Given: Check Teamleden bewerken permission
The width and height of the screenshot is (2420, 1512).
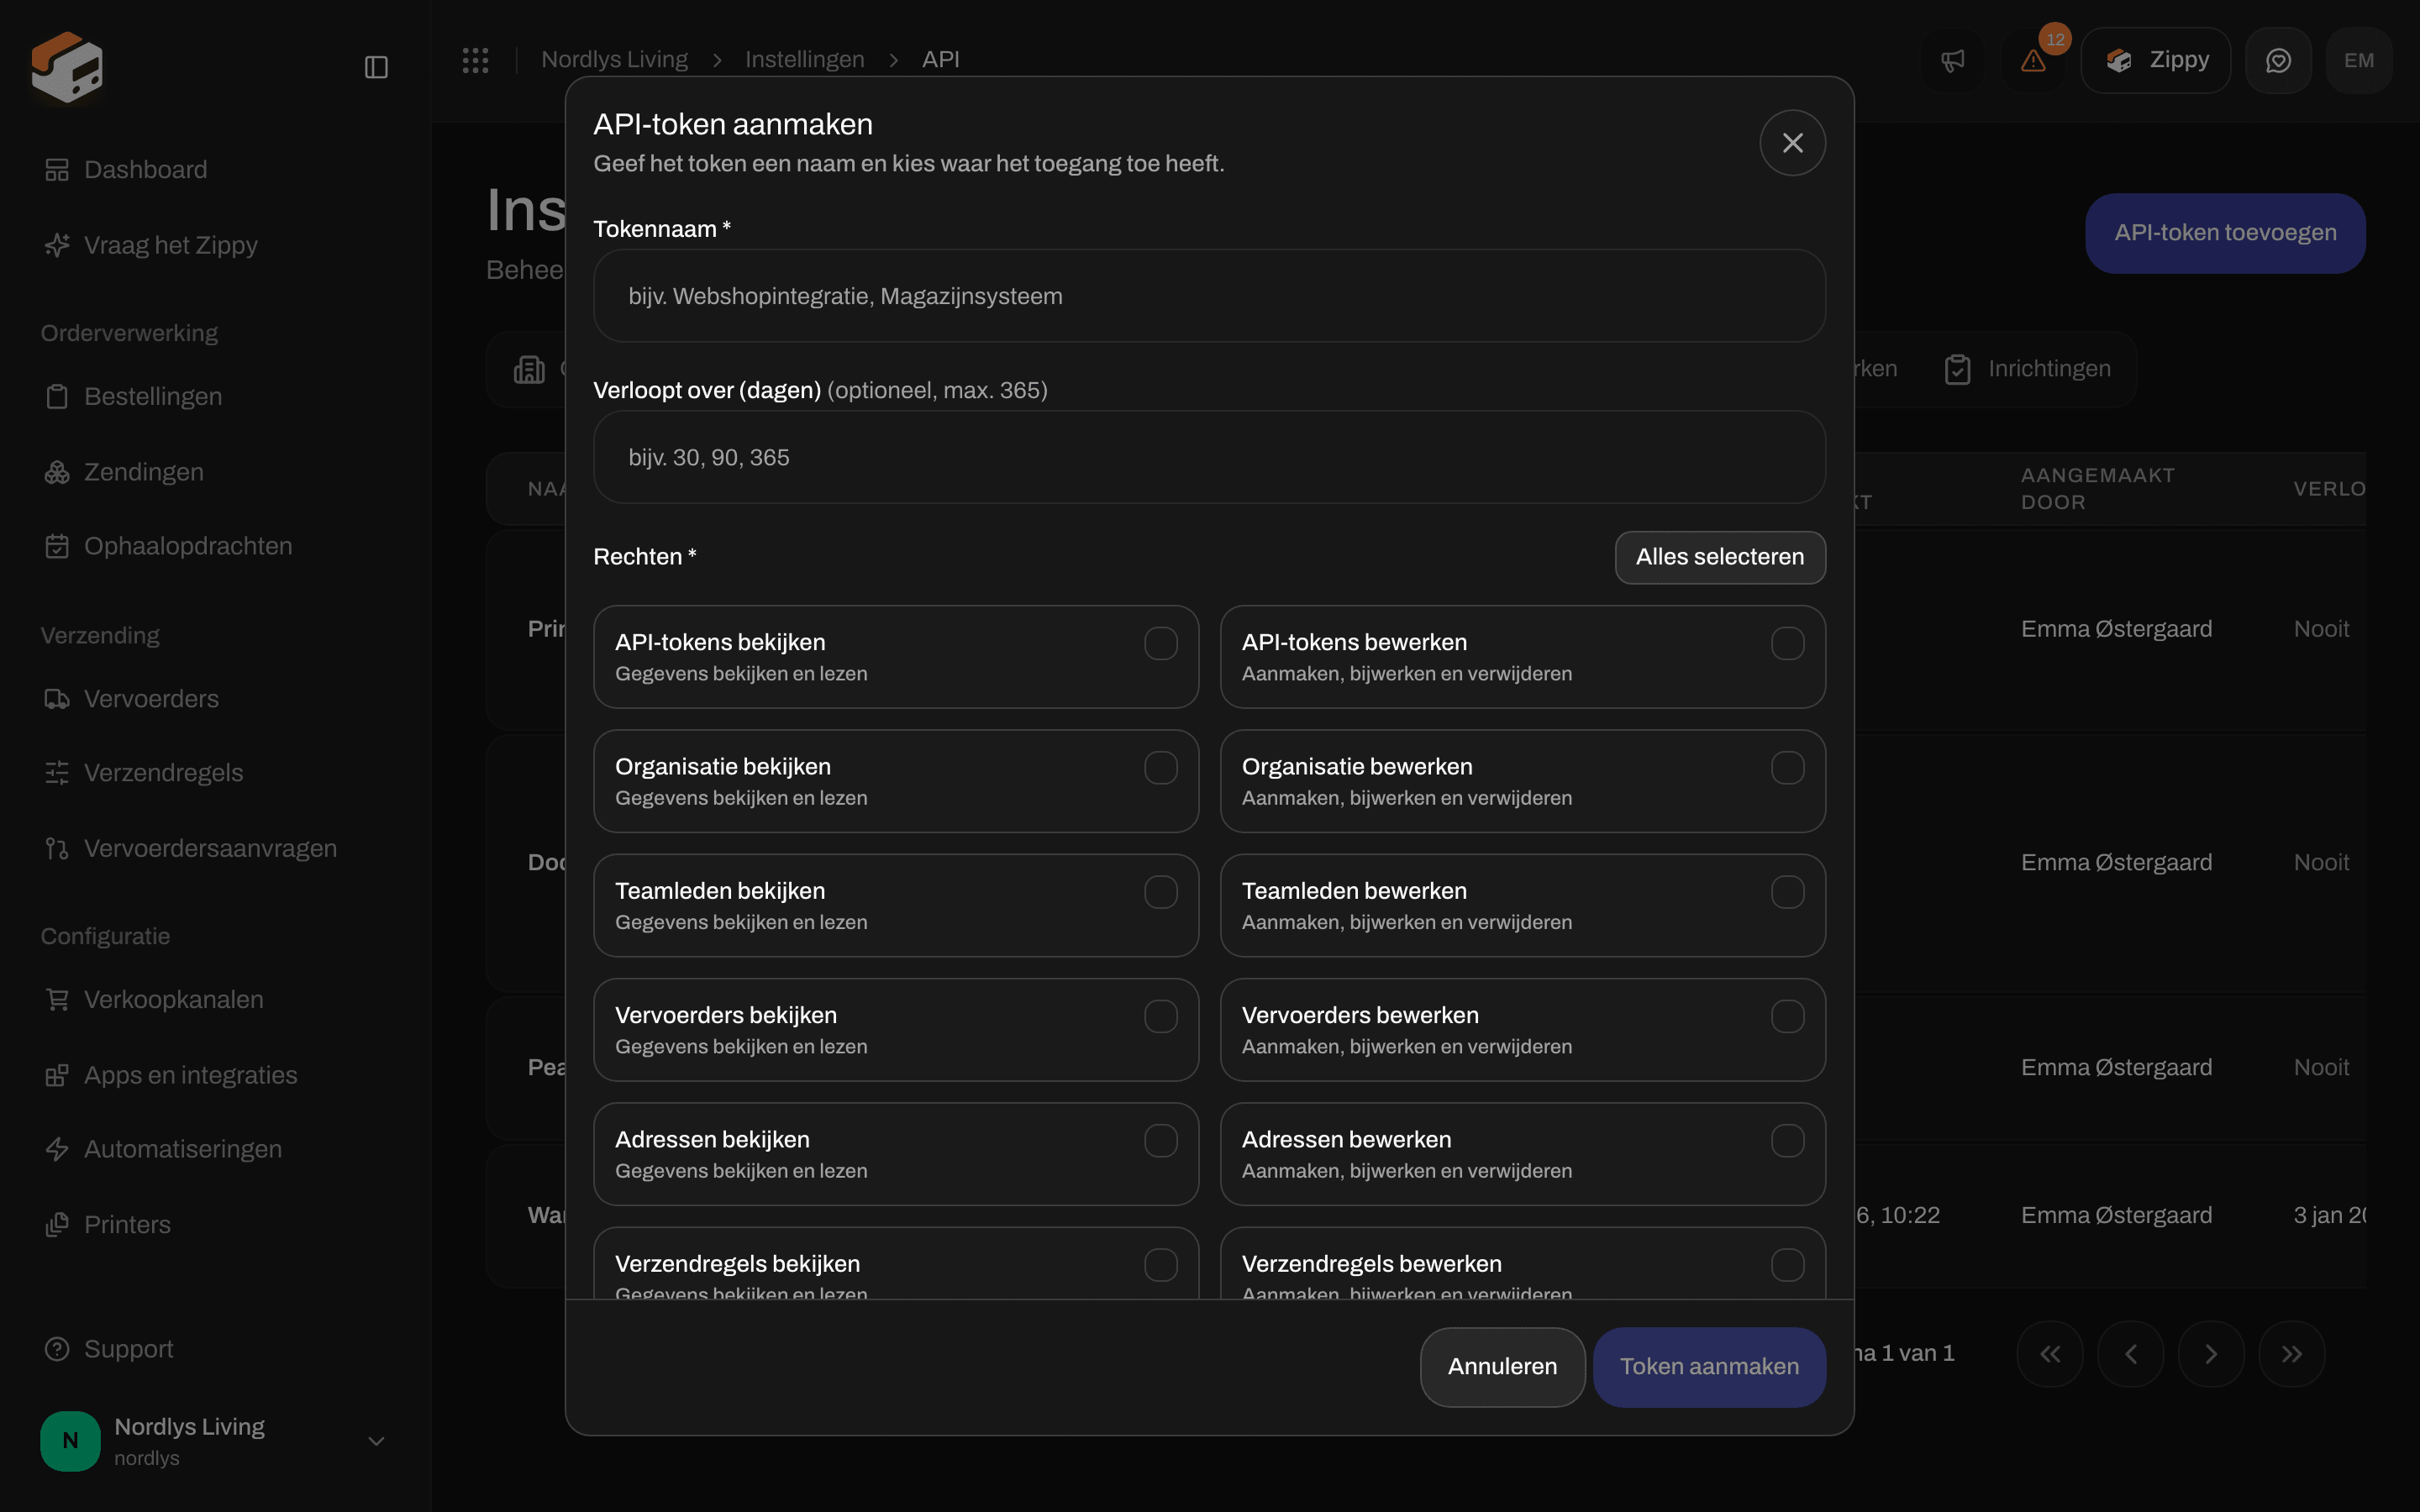Looking at the screenshot, I should 1788,892.
